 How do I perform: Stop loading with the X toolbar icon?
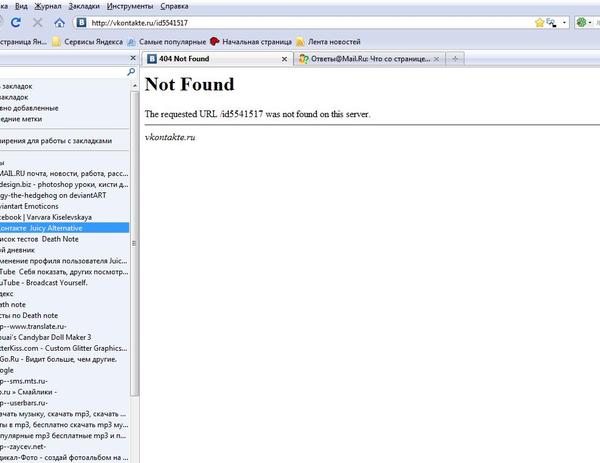[38, 23]
